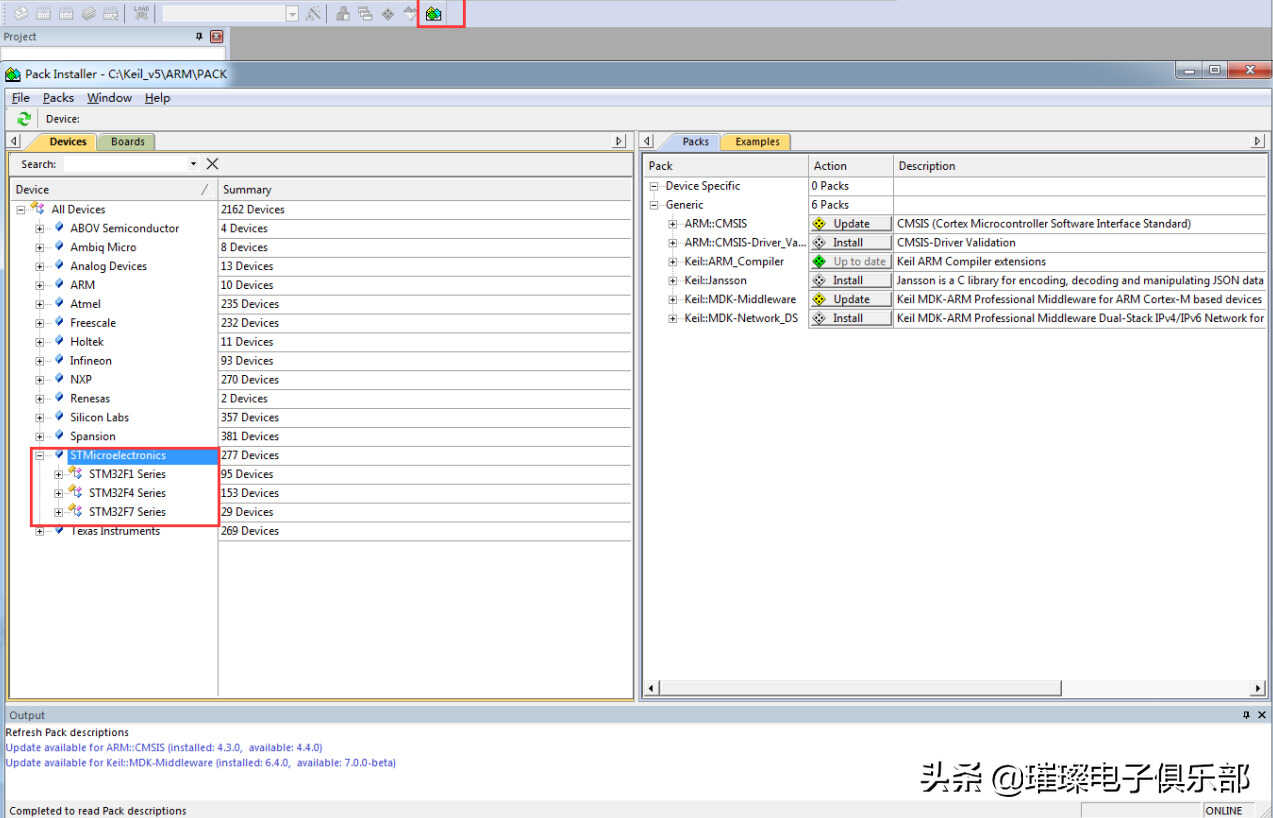Click the blue icon beside NXP
The width and height of the screenshot is (1273, 818).
(x=59, y=379)
